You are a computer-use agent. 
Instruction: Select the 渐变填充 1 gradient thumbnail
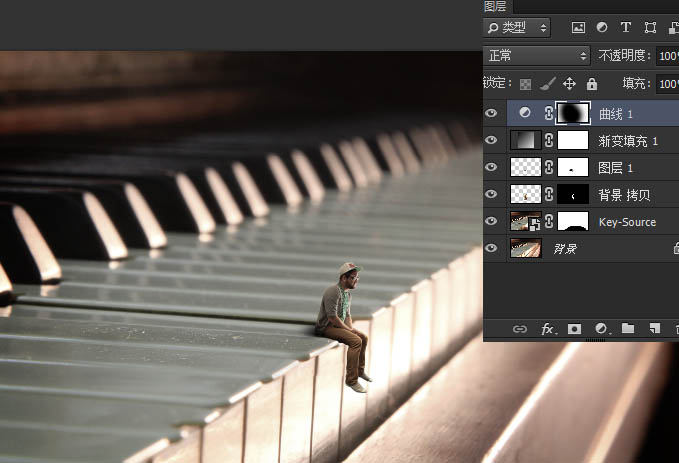coord(526,140)
